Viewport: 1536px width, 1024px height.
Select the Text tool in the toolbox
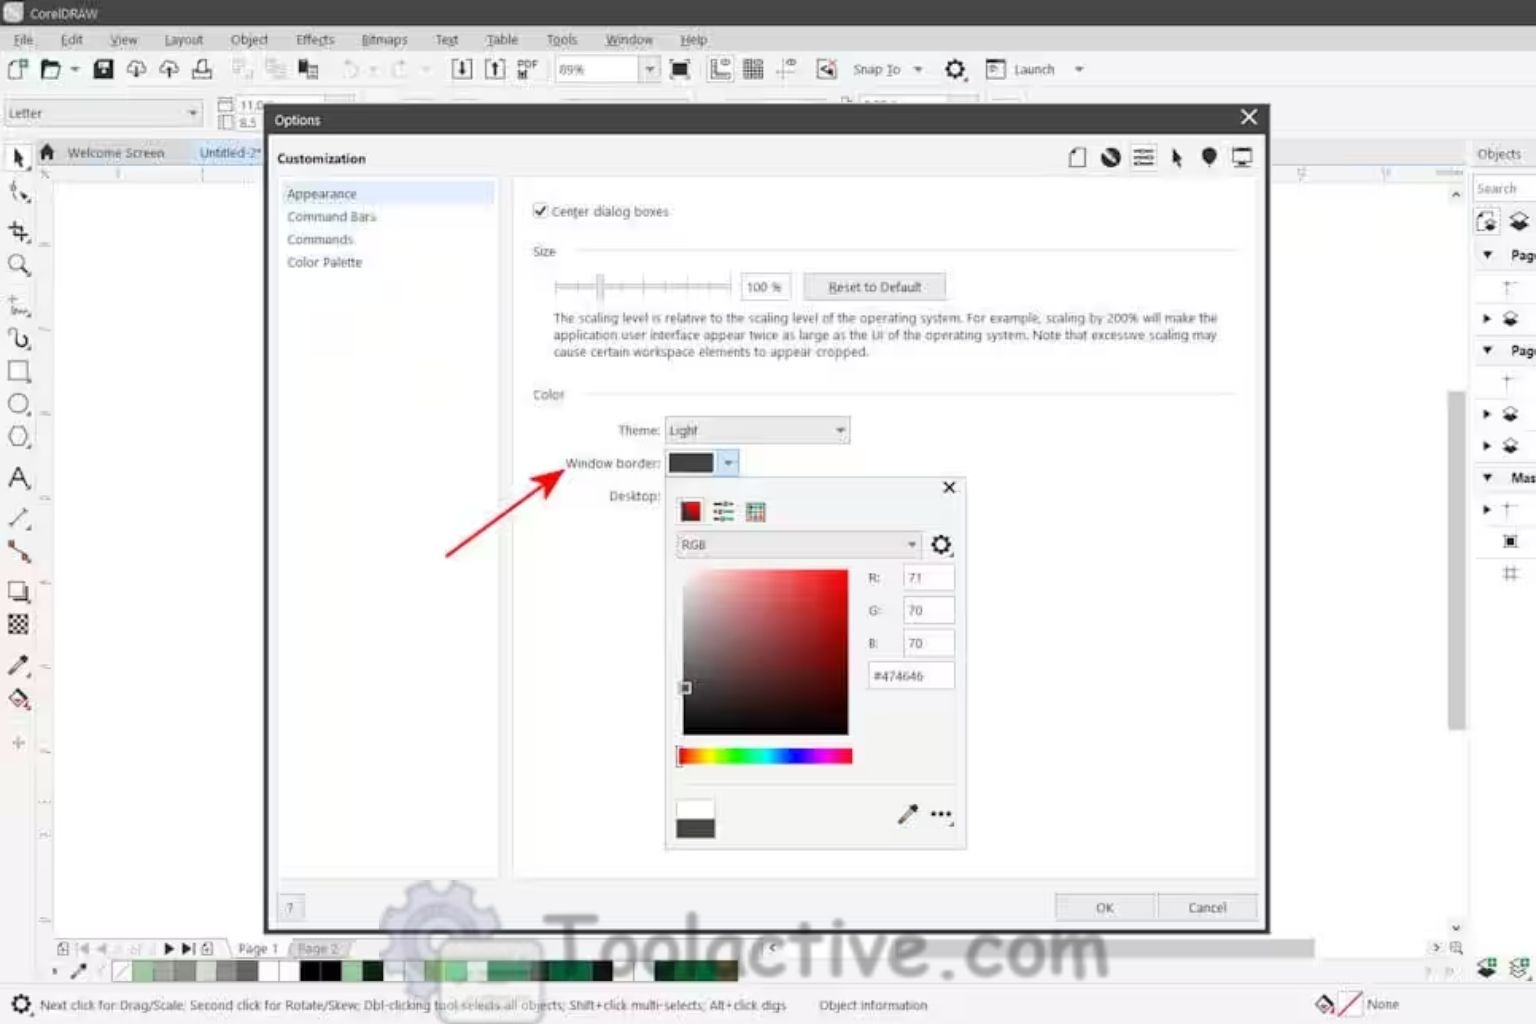tap(18, 478)
